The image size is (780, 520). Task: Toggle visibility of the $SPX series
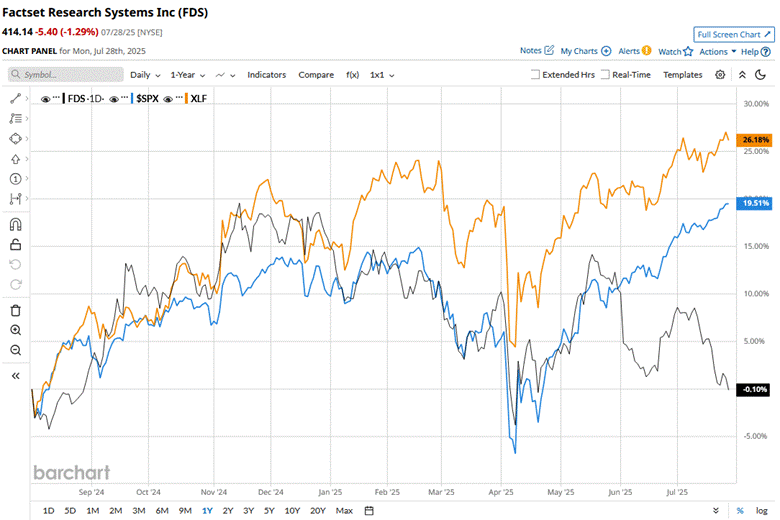[x=114, y=99]
